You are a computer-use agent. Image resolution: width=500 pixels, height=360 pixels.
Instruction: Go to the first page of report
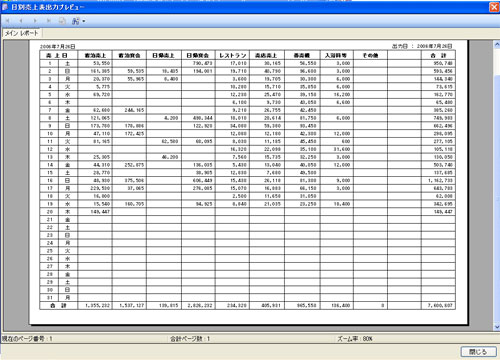(x=7, y=21)
